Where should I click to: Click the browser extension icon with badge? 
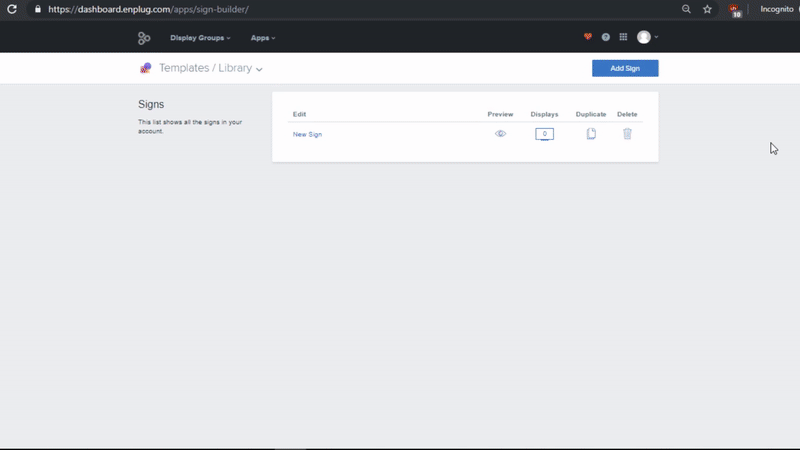pos(734,10)
